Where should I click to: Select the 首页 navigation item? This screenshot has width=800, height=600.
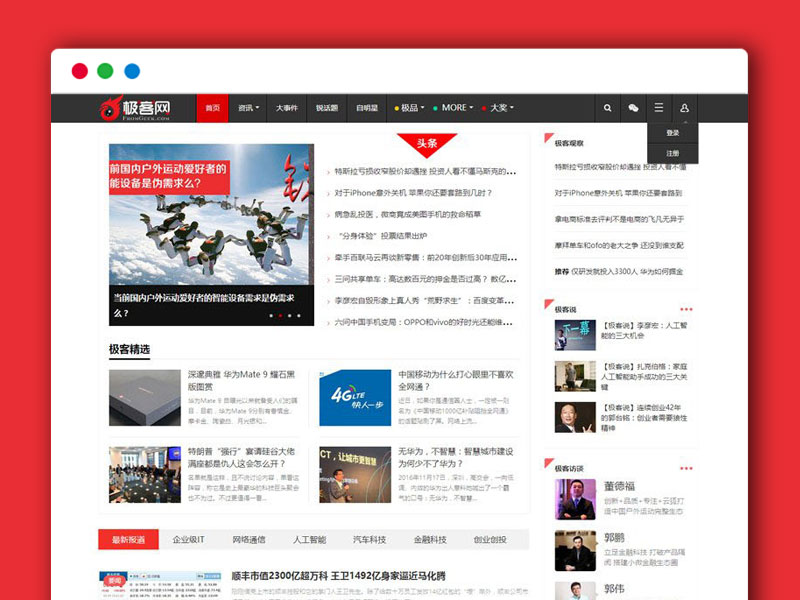(211, 106)
